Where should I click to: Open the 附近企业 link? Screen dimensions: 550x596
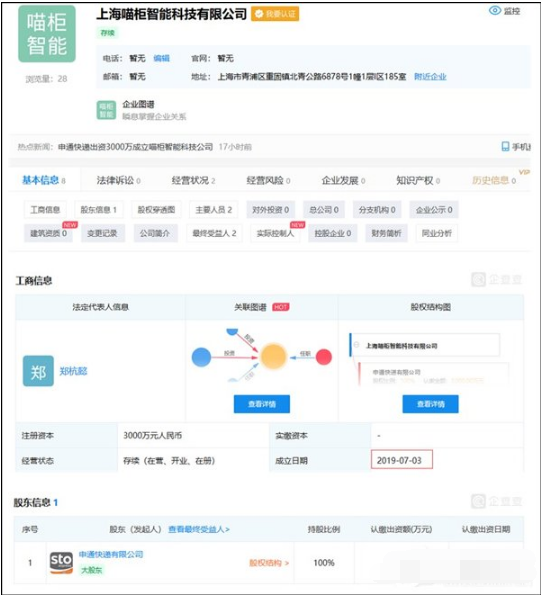point(430,77)
